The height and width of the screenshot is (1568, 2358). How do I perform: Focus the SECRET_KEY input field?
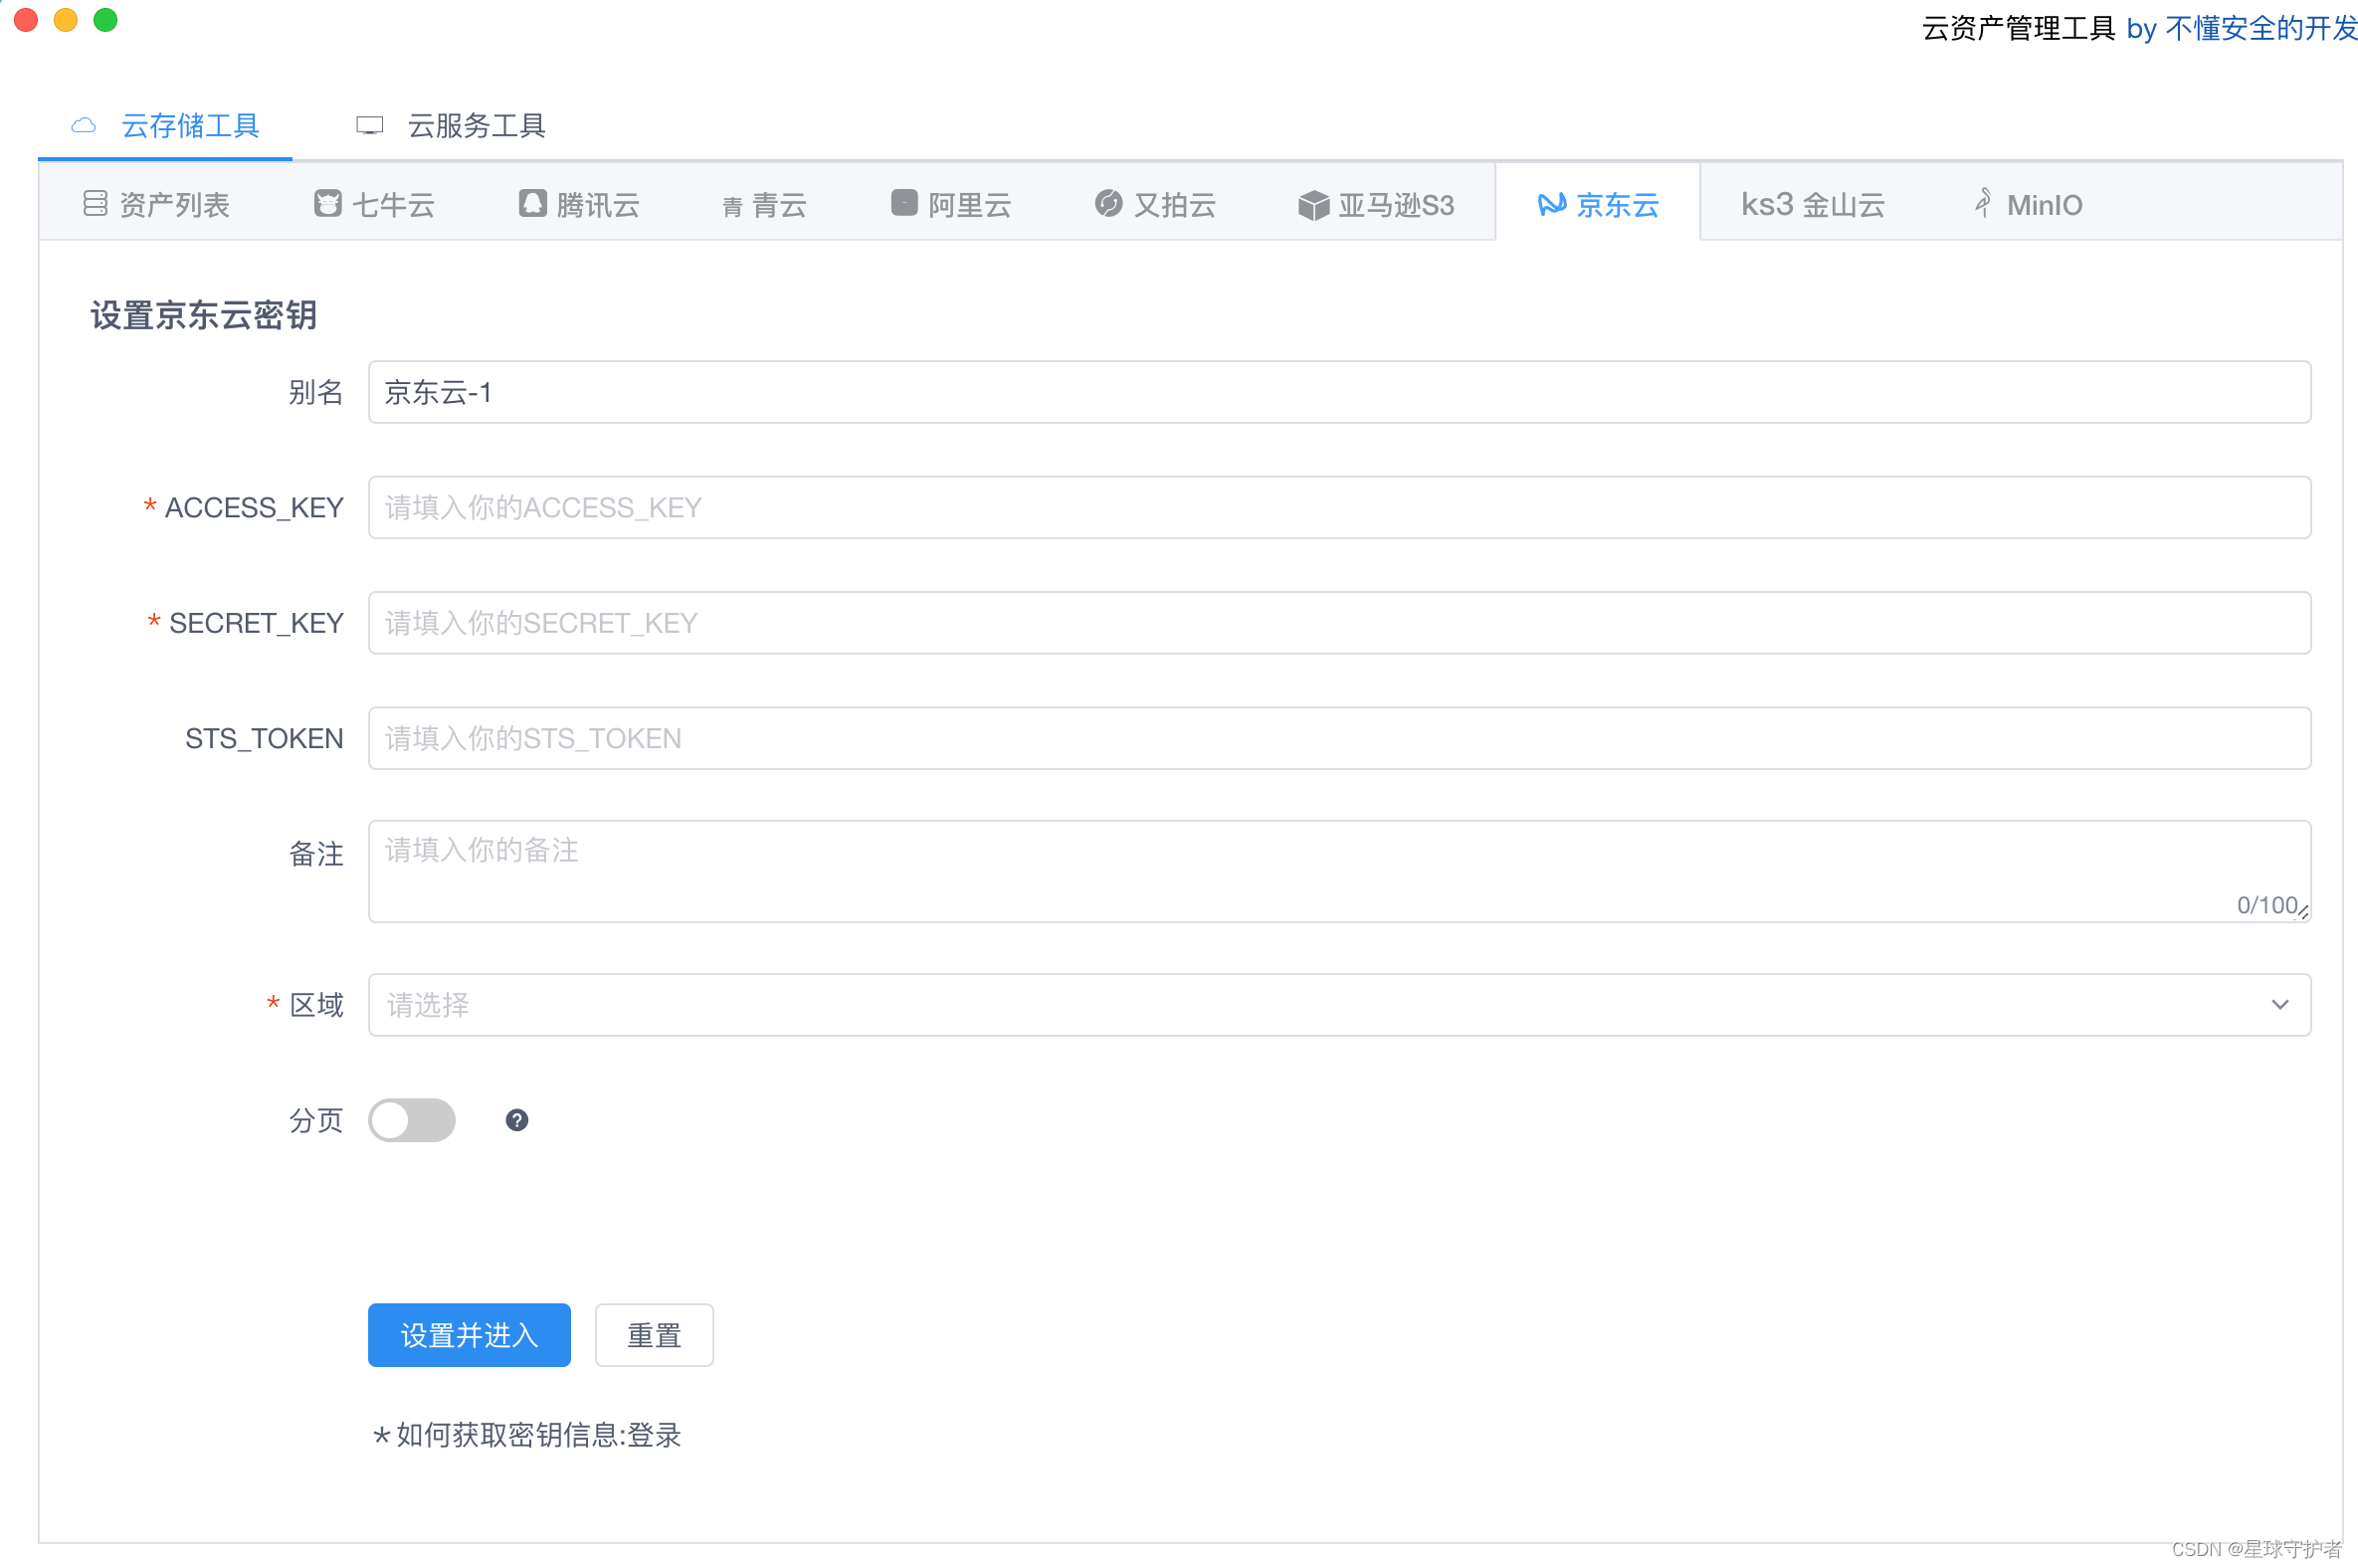pos(1338,622)
